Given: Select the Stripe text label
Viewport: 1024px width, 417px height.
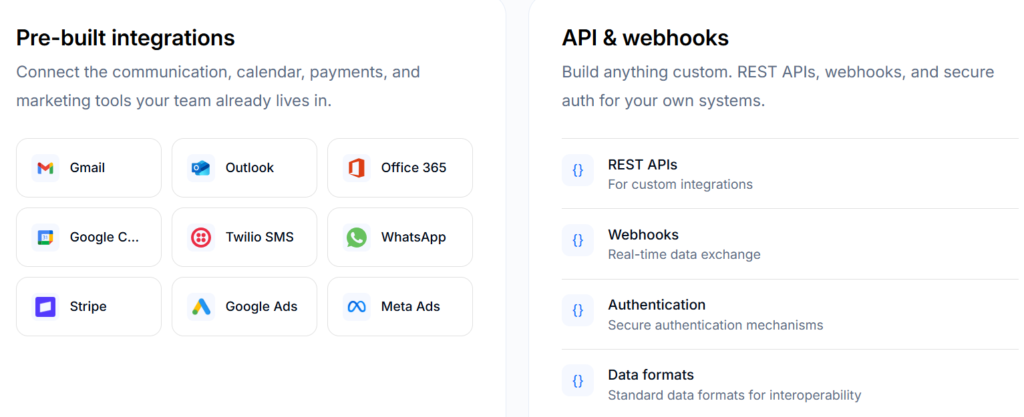Looking at the screenshot, I should coord(88,306).
